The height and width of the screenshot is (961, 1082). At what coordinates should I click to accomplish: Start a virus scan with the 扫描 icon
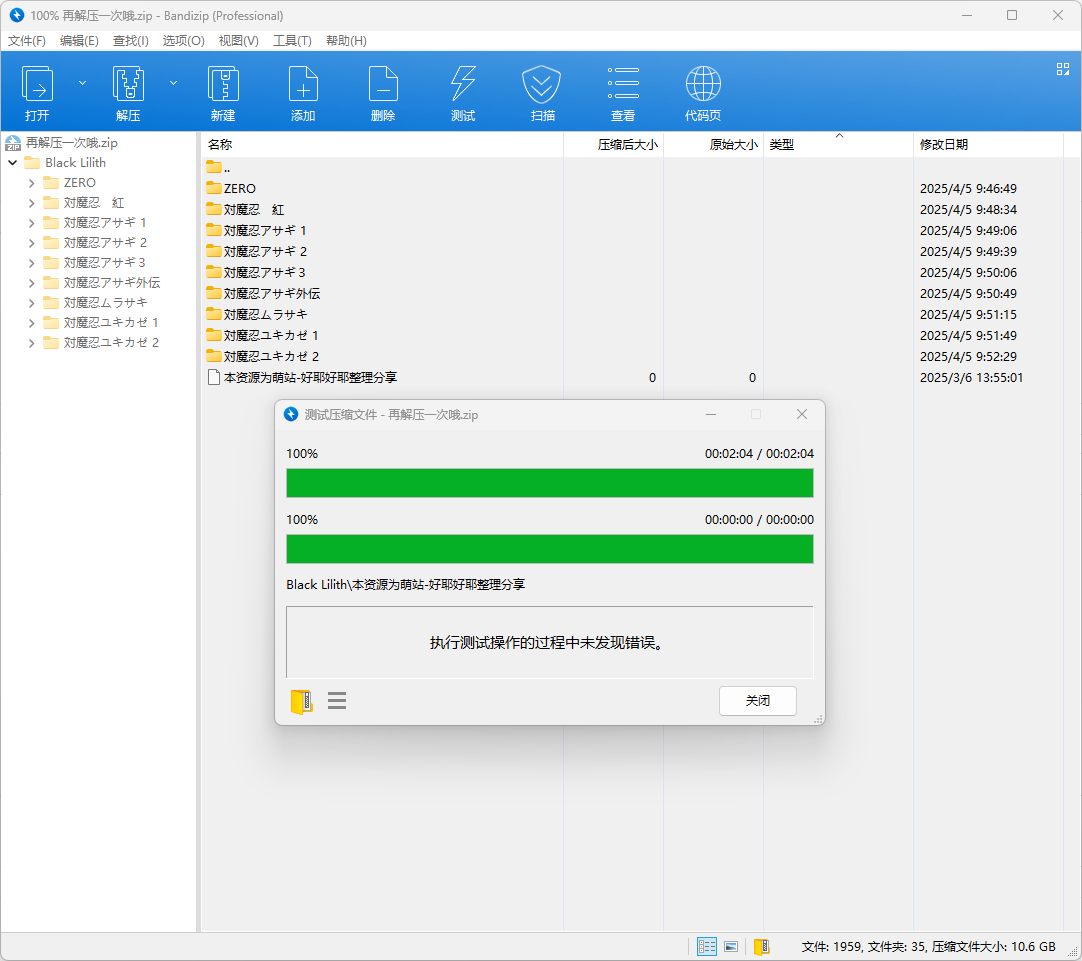tap(542, 90)
